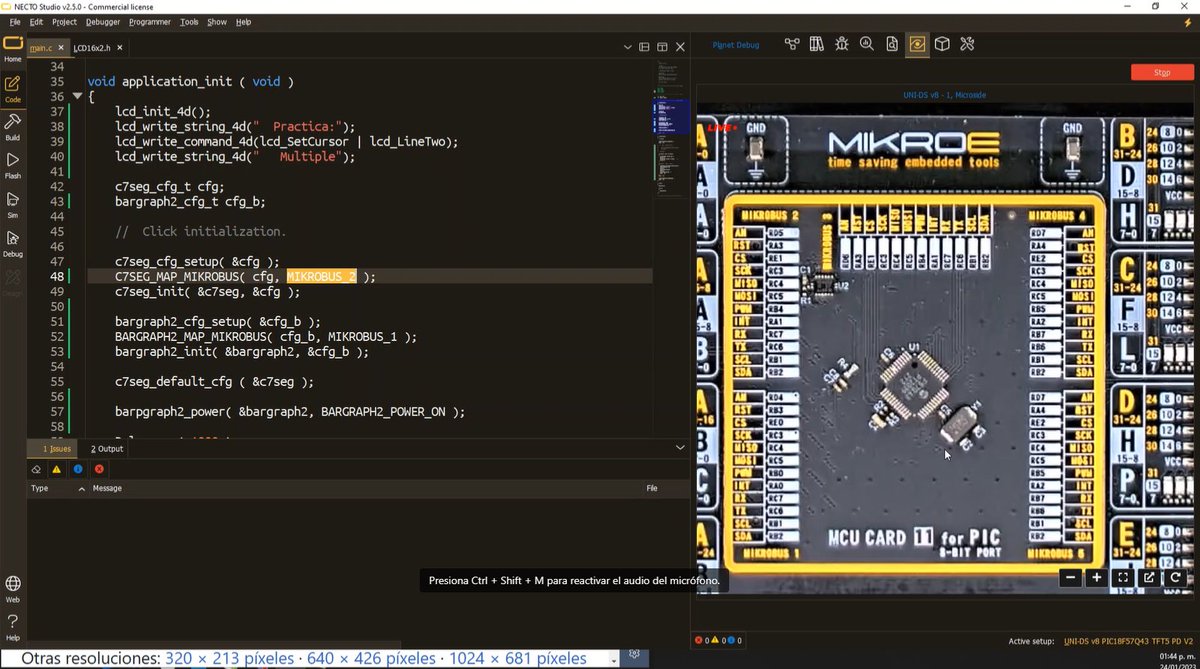
Task: Click the File column header in Issues
Action: pos(652,489)
